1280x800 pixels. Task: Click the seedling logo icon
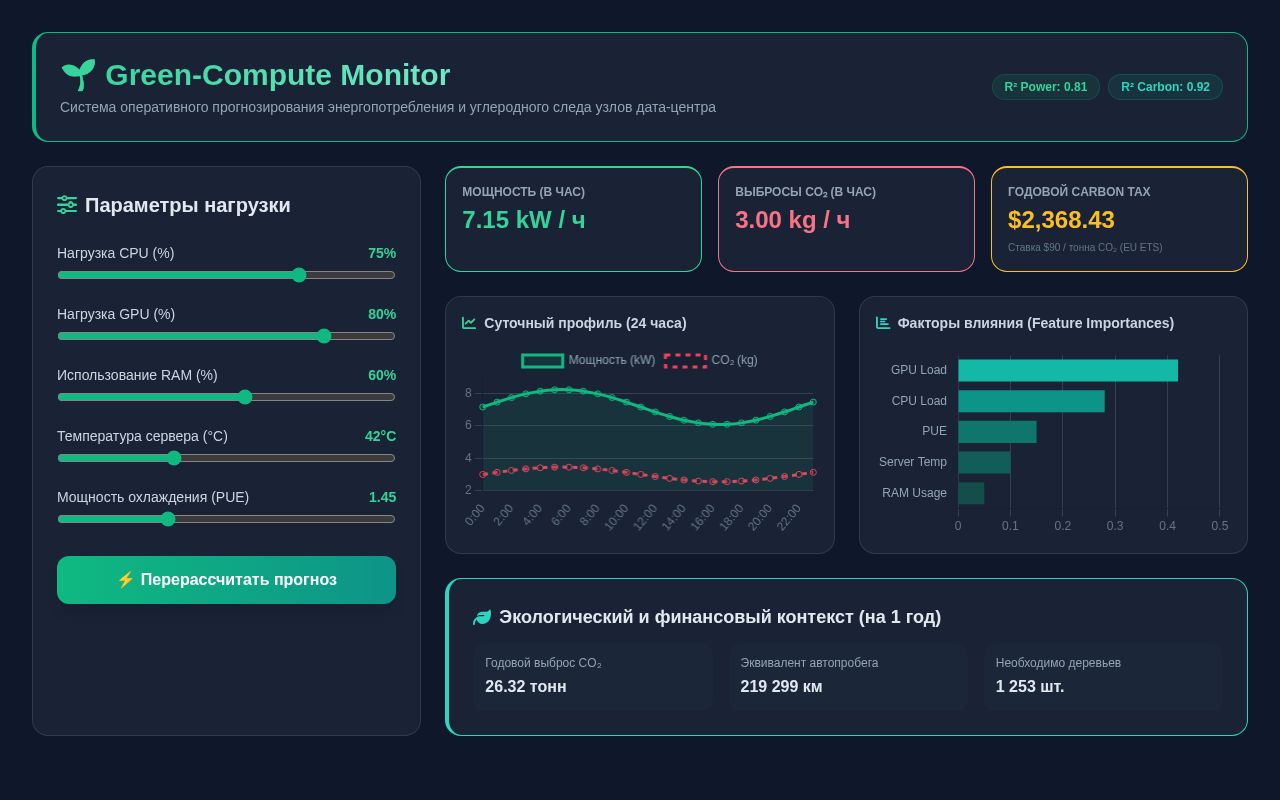[x=78, y=75]
